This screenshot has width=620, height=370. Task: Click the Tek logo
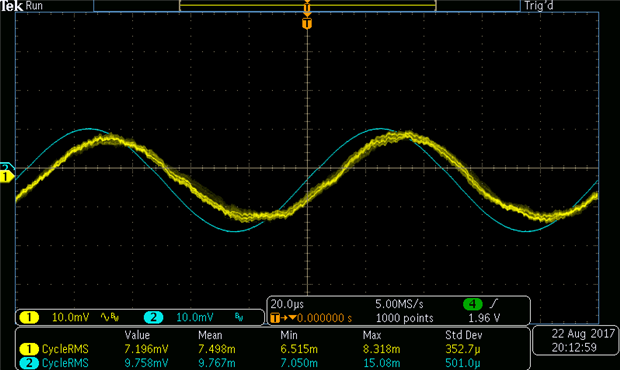click(x=12, y=6)
